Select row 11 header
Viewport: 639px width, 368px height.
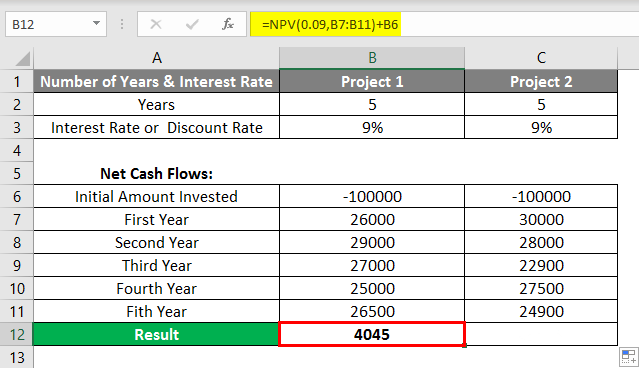pos(17,312)
